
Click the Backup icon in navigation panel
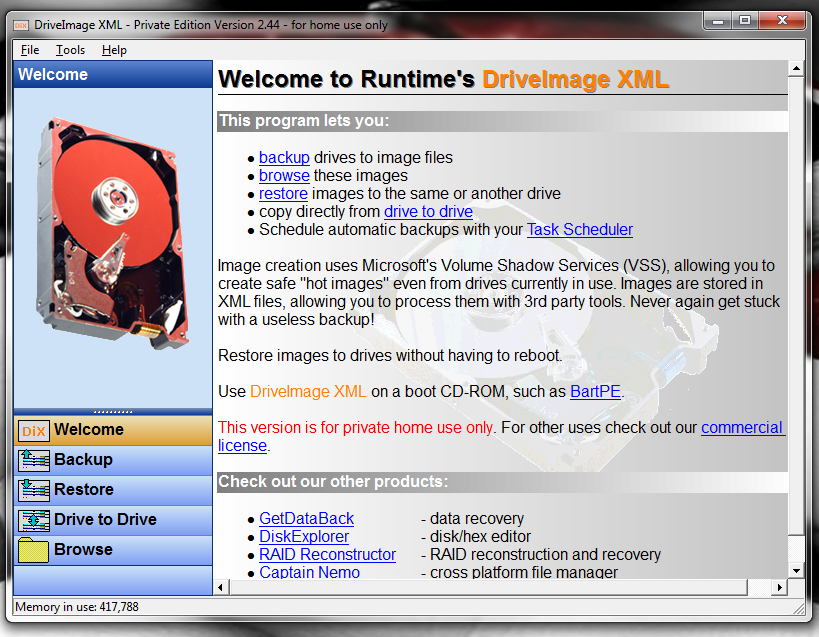(x=33, y=461)
